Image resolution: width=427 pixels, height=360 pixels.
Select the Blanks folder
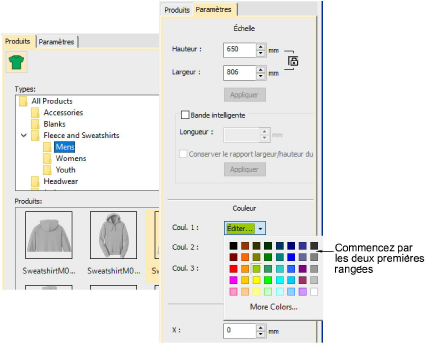54,124
